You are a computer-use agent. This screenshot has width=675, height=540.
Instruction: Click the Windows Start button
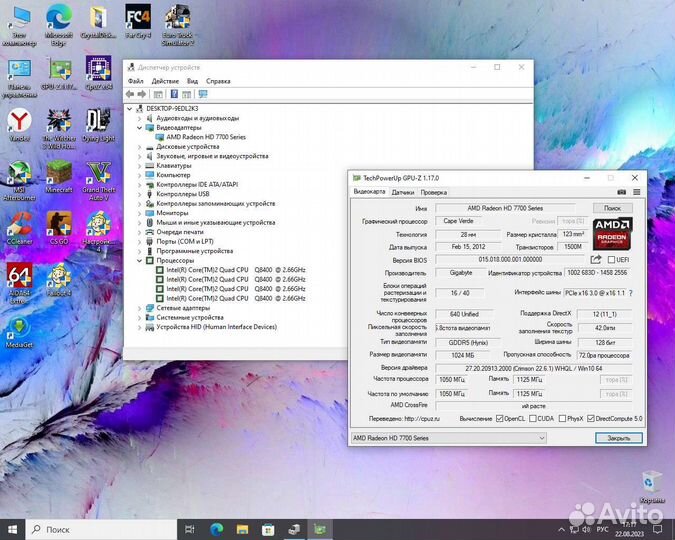[12, 529]
